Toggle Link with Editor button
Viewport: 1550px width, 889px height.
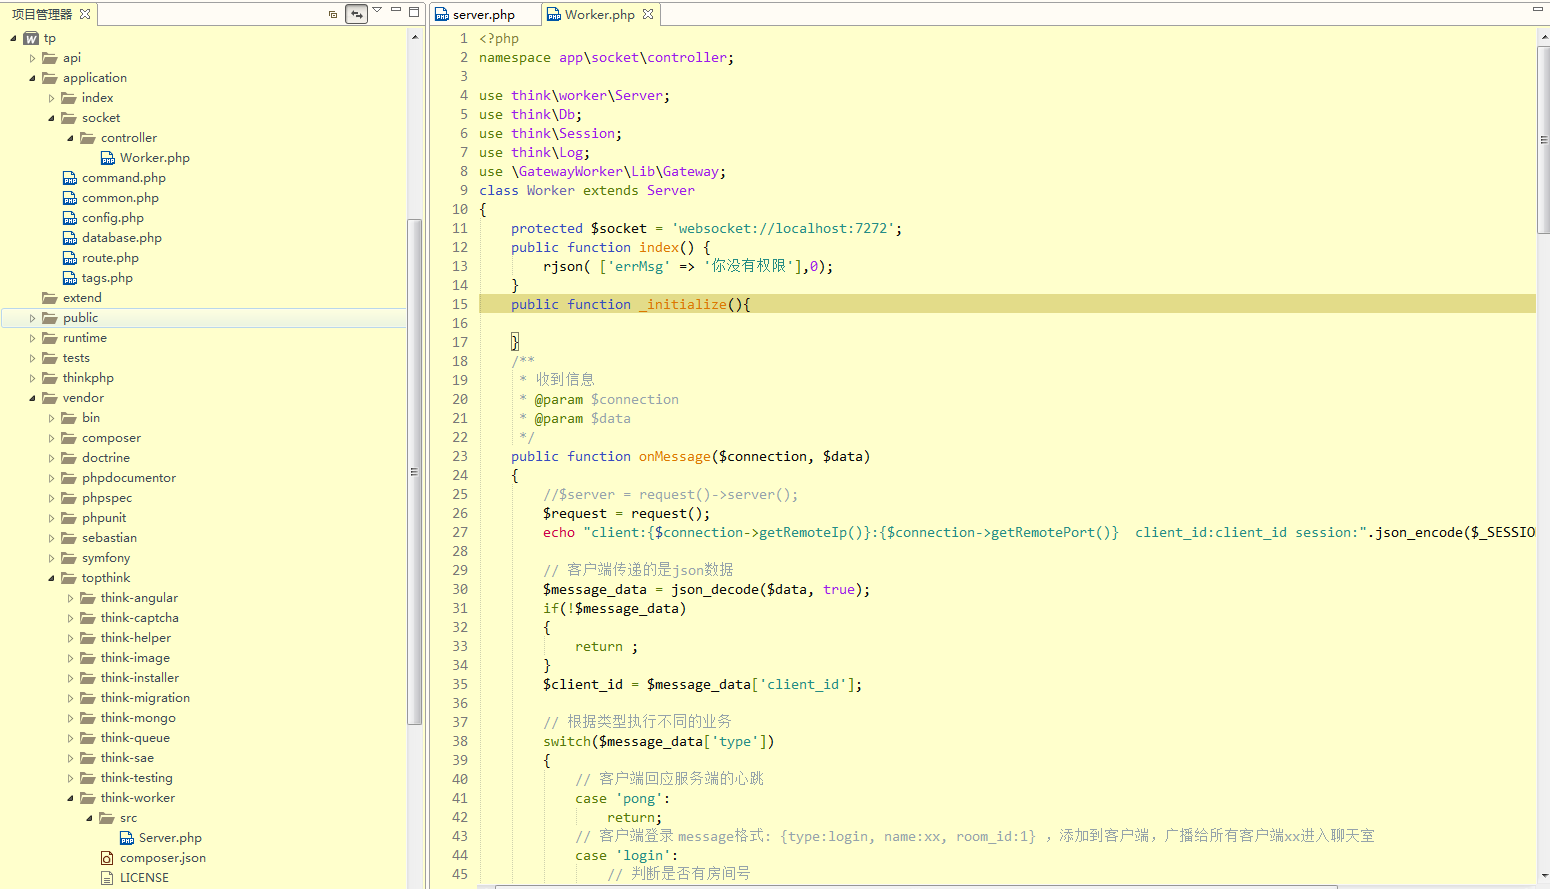click(x=356, y=14)
